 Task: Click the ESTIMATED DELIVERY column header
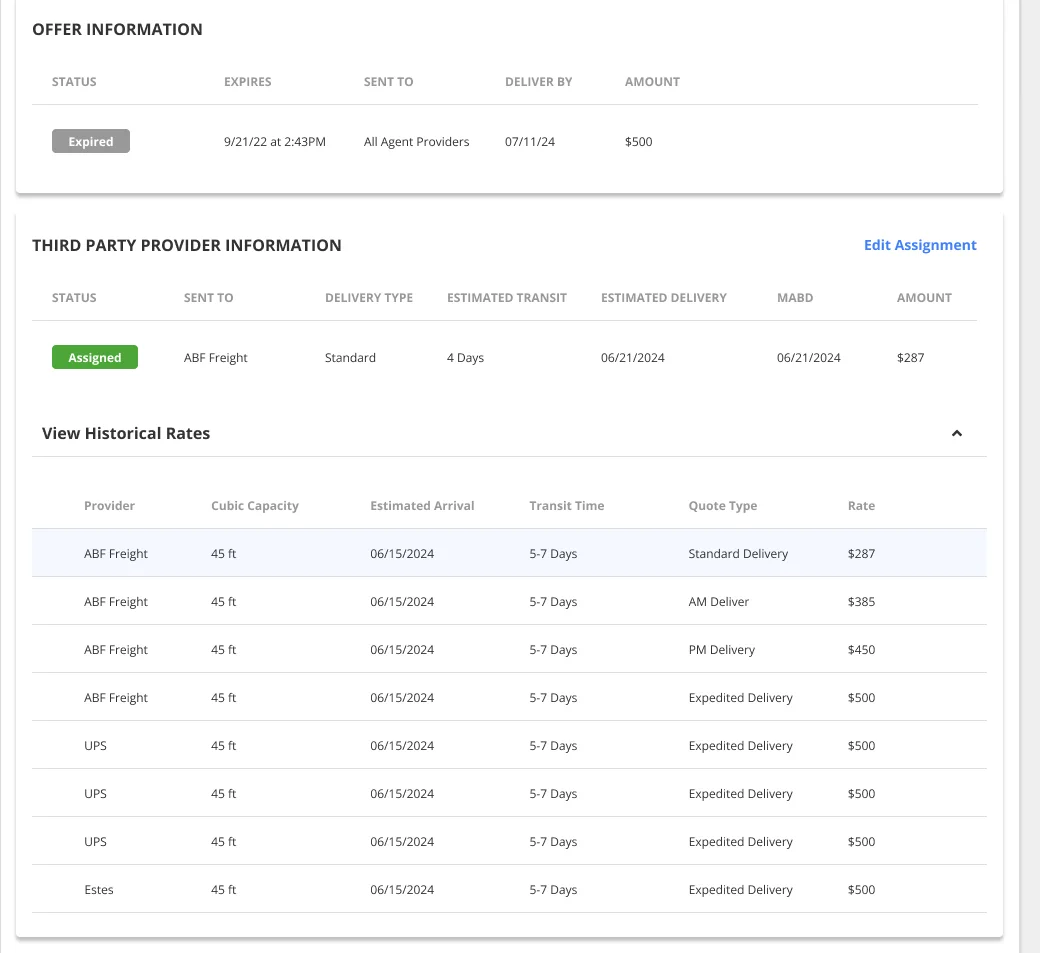(x=664, y=298)
